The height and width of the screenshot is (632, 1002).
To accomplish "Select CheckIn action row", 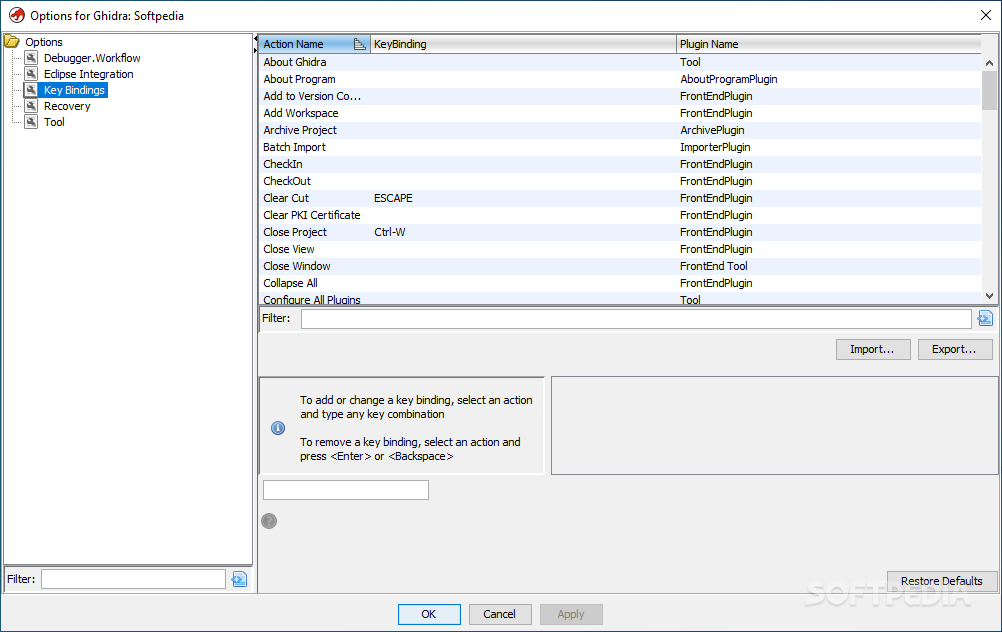I will point(620,164).
